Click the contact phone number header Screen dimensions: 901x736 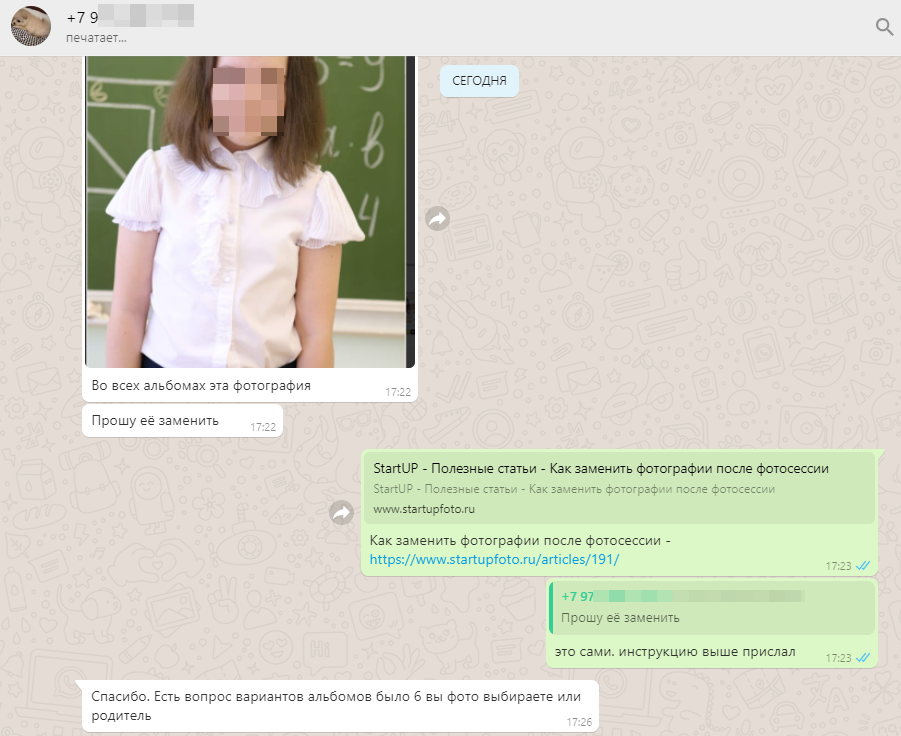pyautogui.click(x=130, y=17)
